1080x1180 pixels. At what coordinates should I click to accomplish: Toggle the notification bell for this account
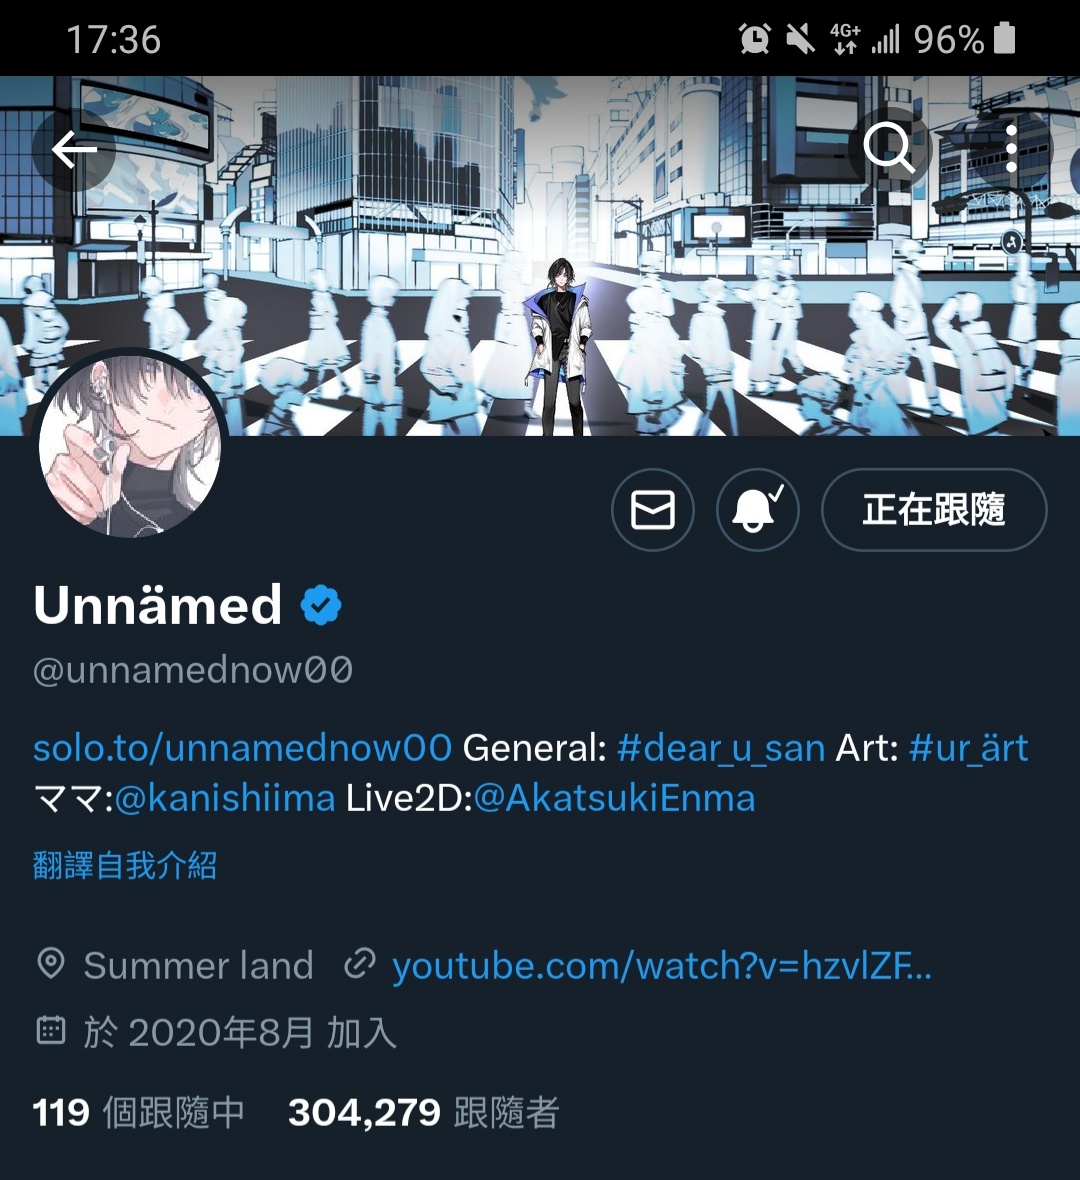[757, 510]
